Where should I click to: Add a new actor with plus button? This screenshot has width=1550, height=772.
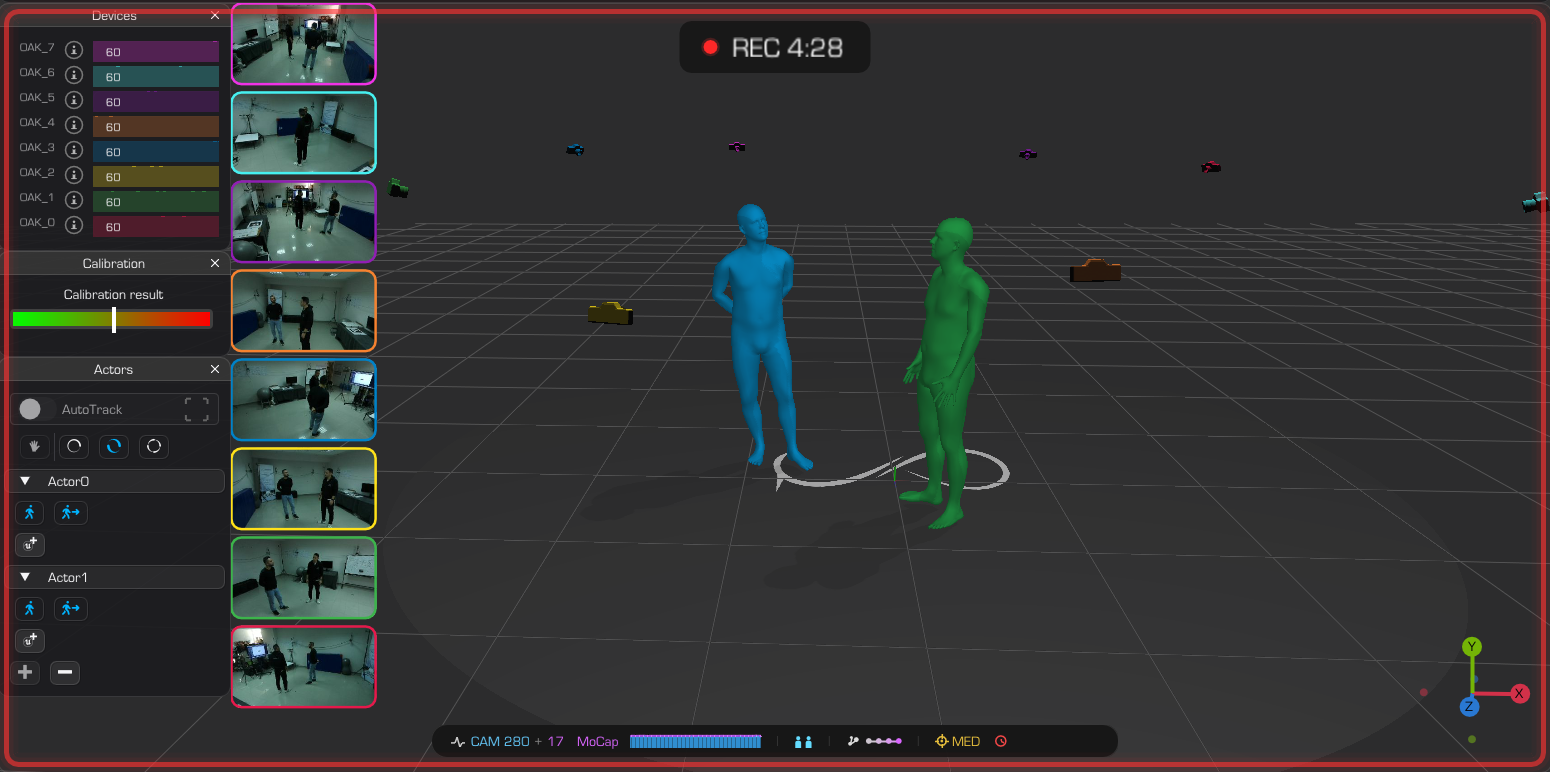coord(26,673)
